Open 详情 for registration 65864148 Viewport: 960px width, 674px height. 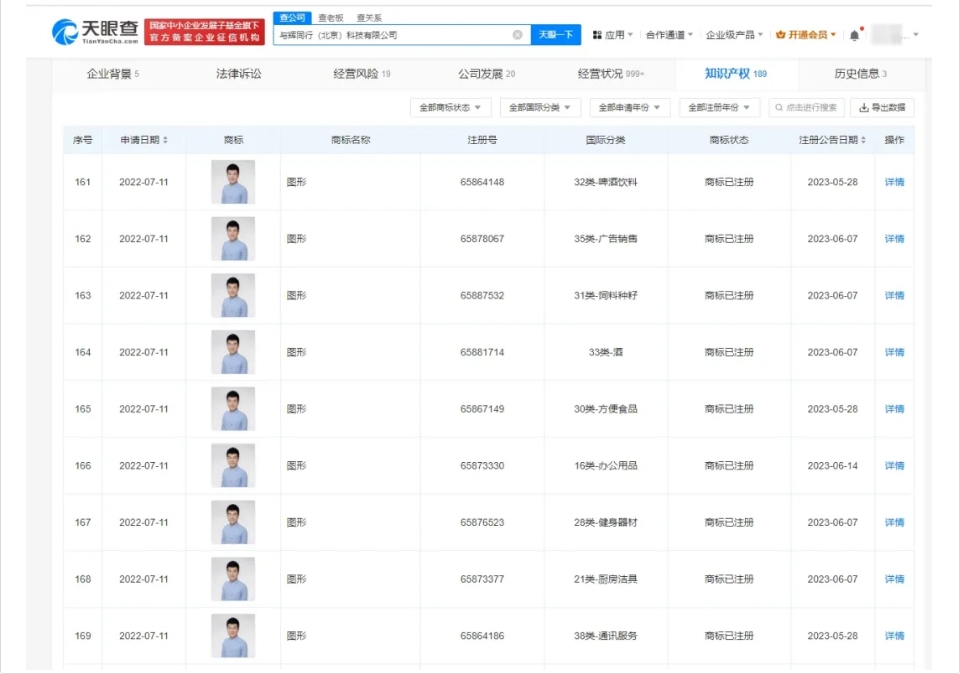pos(894,182)
